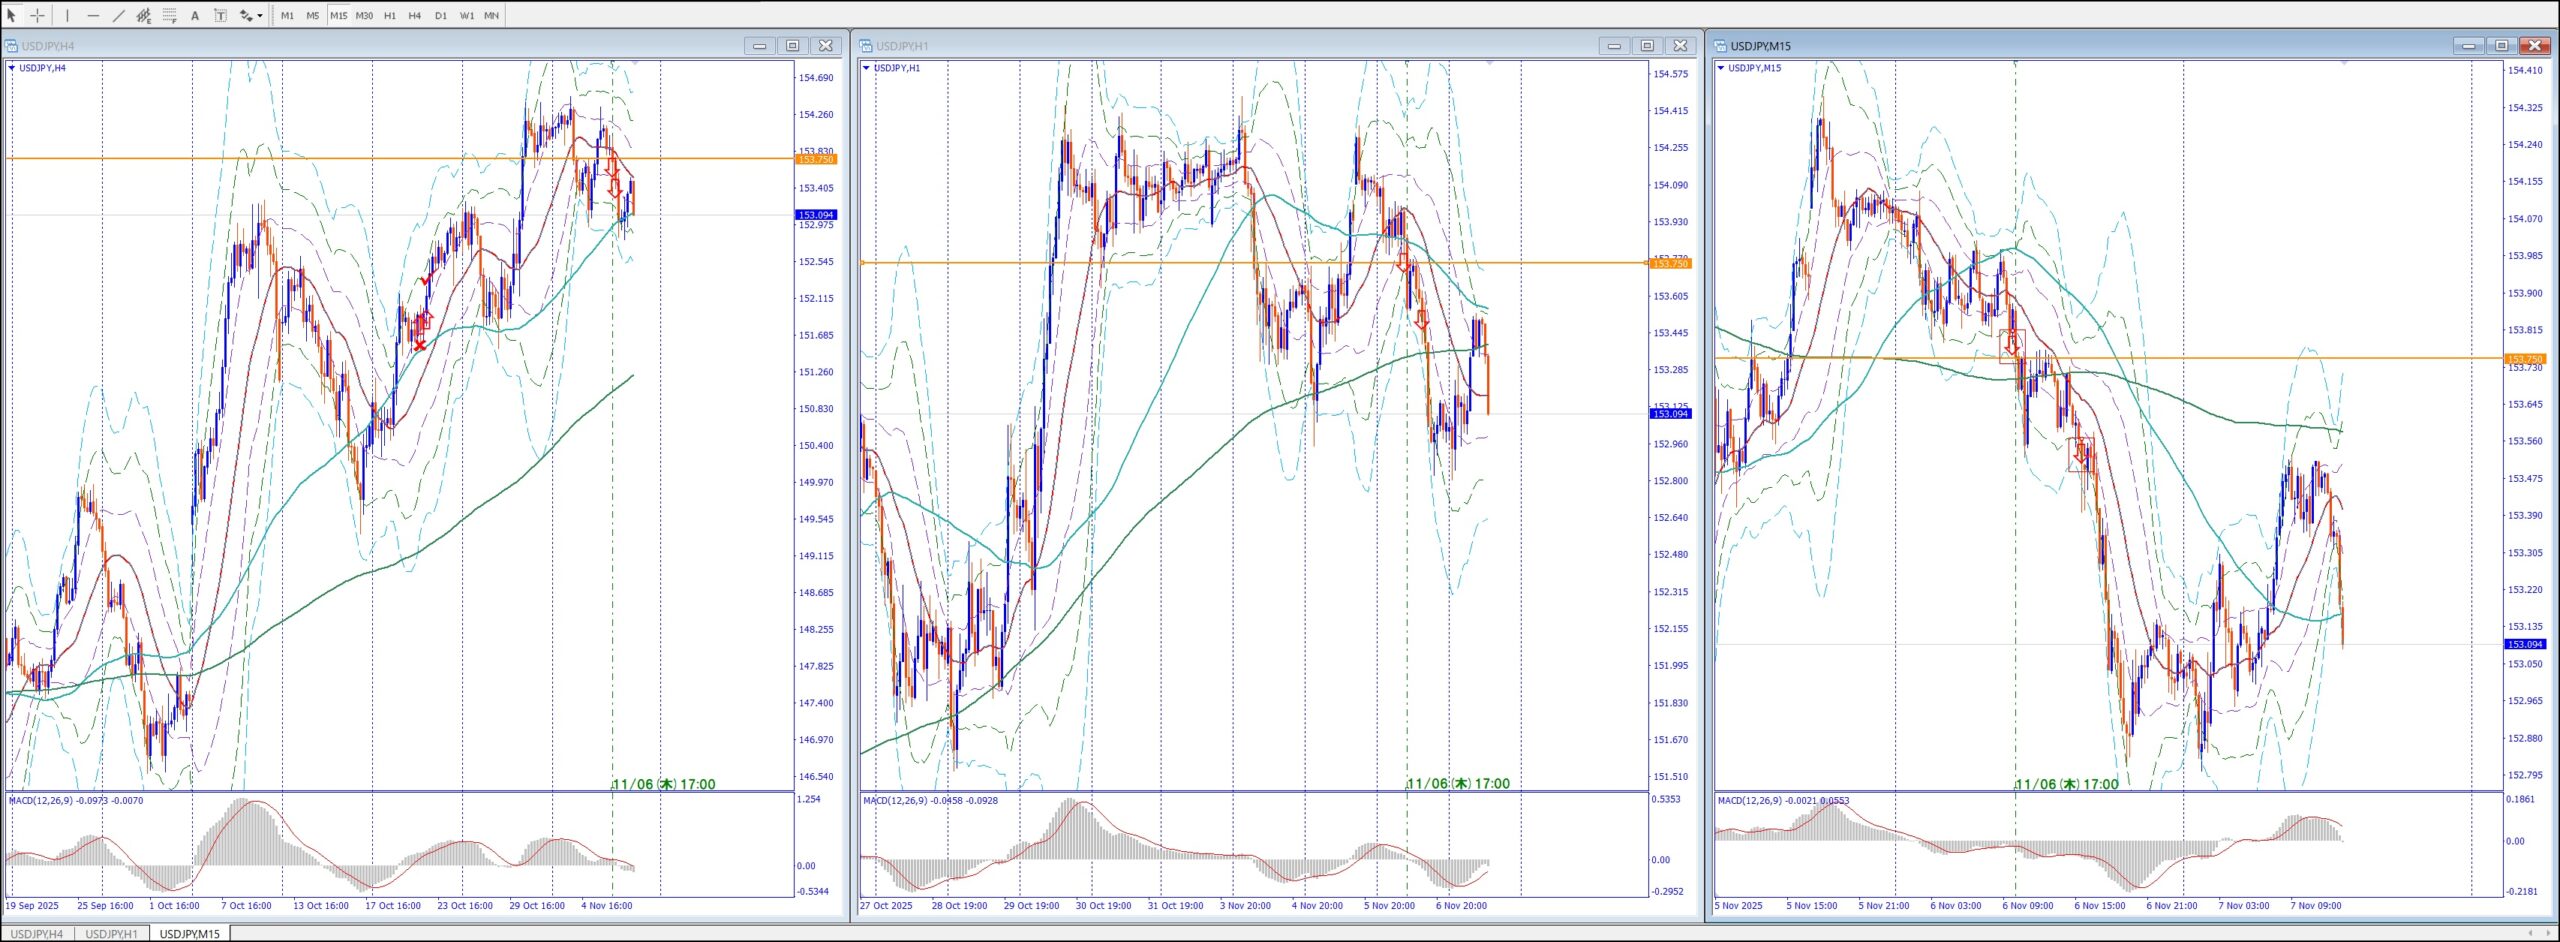
Task: Expand the USDJPY,H4 chart label triangle
Action: [11, 68]
